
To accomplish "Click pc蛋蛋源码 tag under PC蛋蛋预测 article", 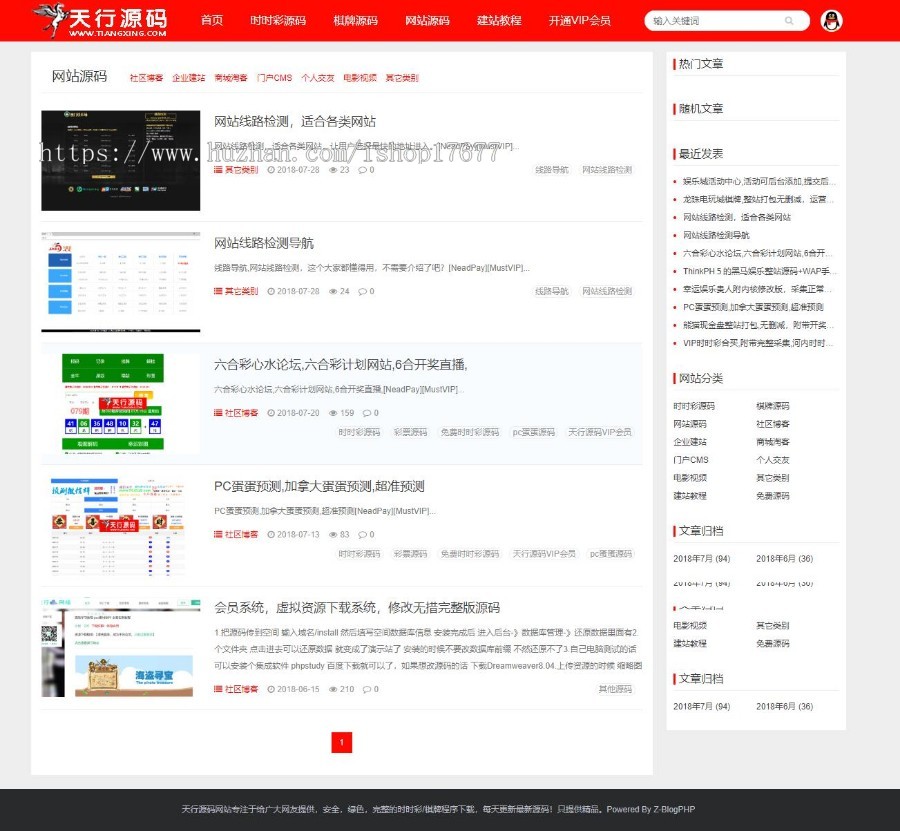I will [x=611, y=554].
